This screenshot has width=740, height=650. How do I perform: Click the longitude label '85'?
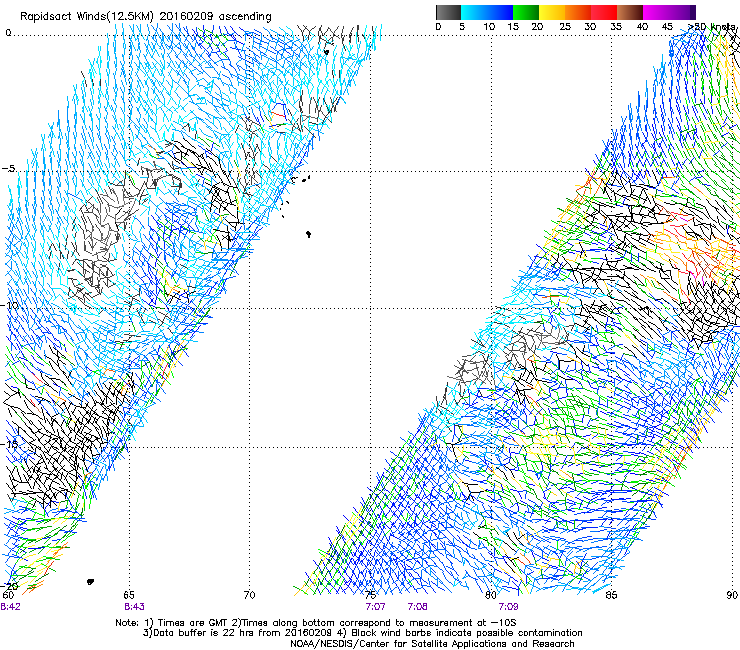(611, 595)
